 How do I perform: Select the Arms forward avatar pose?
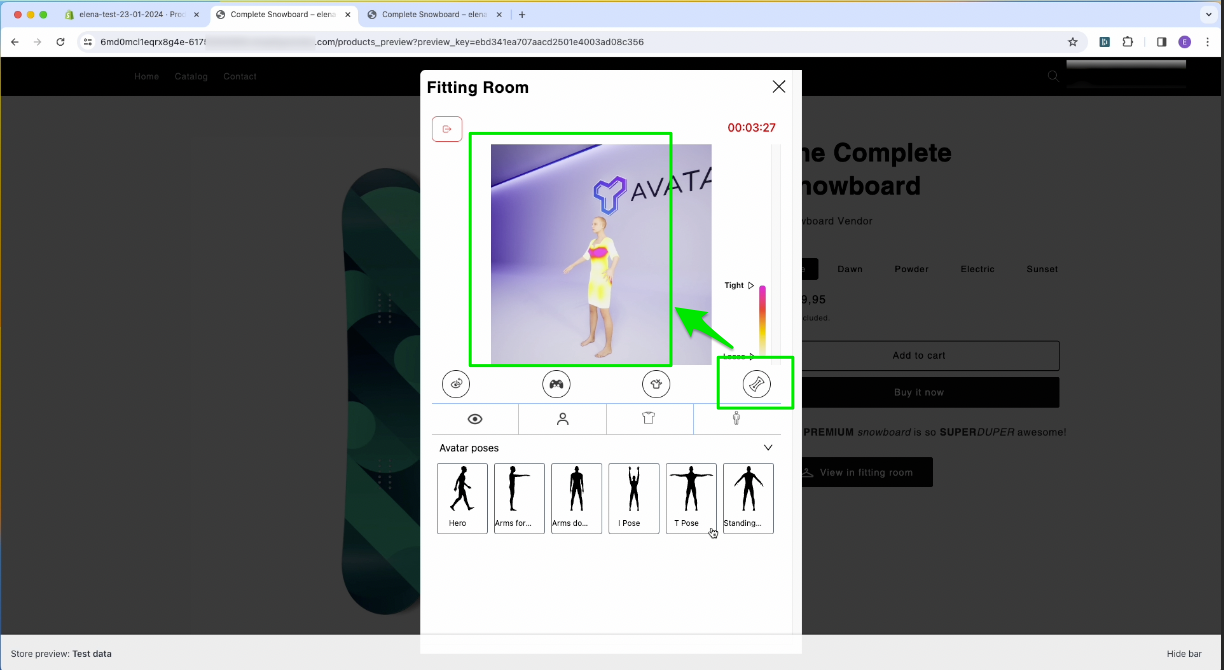tap(519, 498)
